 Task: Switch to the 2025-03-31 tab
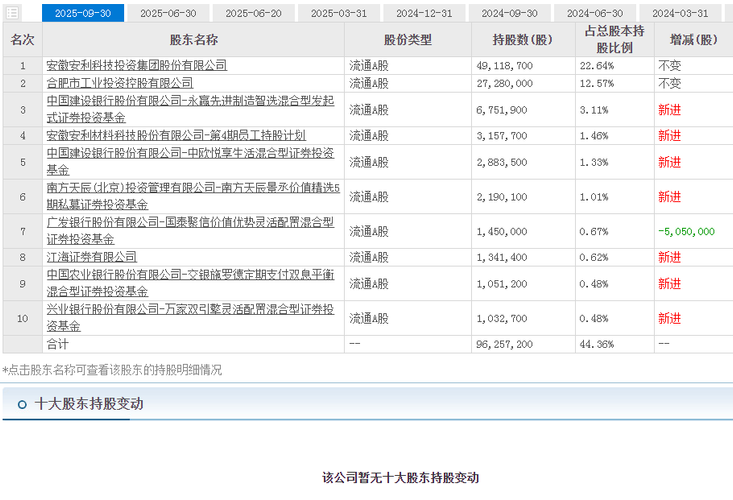(339, 13)
